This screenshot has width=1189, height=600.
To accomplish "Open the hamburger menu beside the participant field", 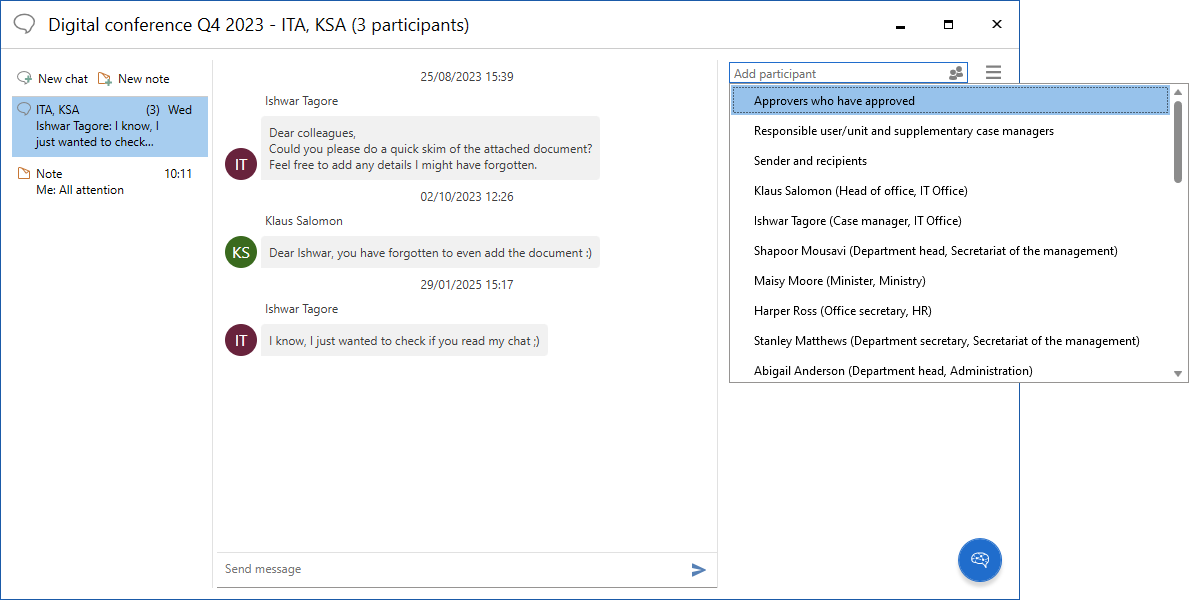I will (993, 73).
